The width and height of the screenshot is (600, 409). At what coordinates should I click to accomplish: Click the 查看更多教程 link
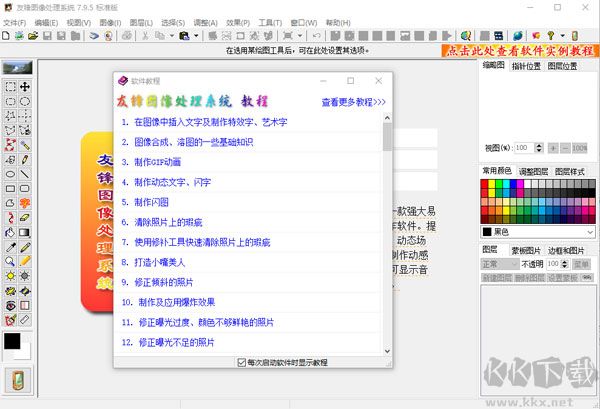353,102
